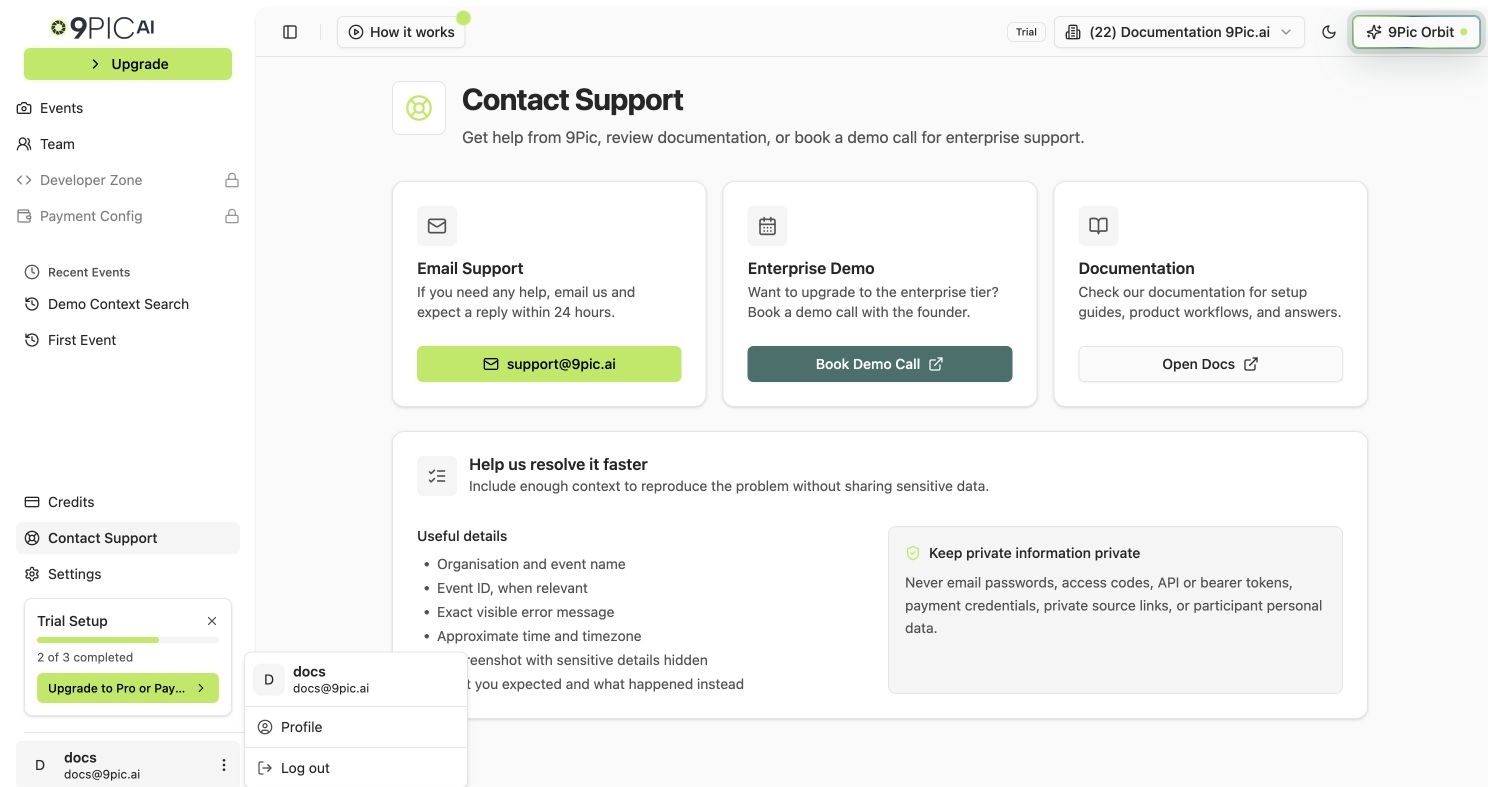Click the 'Event ID, when relevant' bullet
This screenshot has width=1488, height=787.
point(512,588)
